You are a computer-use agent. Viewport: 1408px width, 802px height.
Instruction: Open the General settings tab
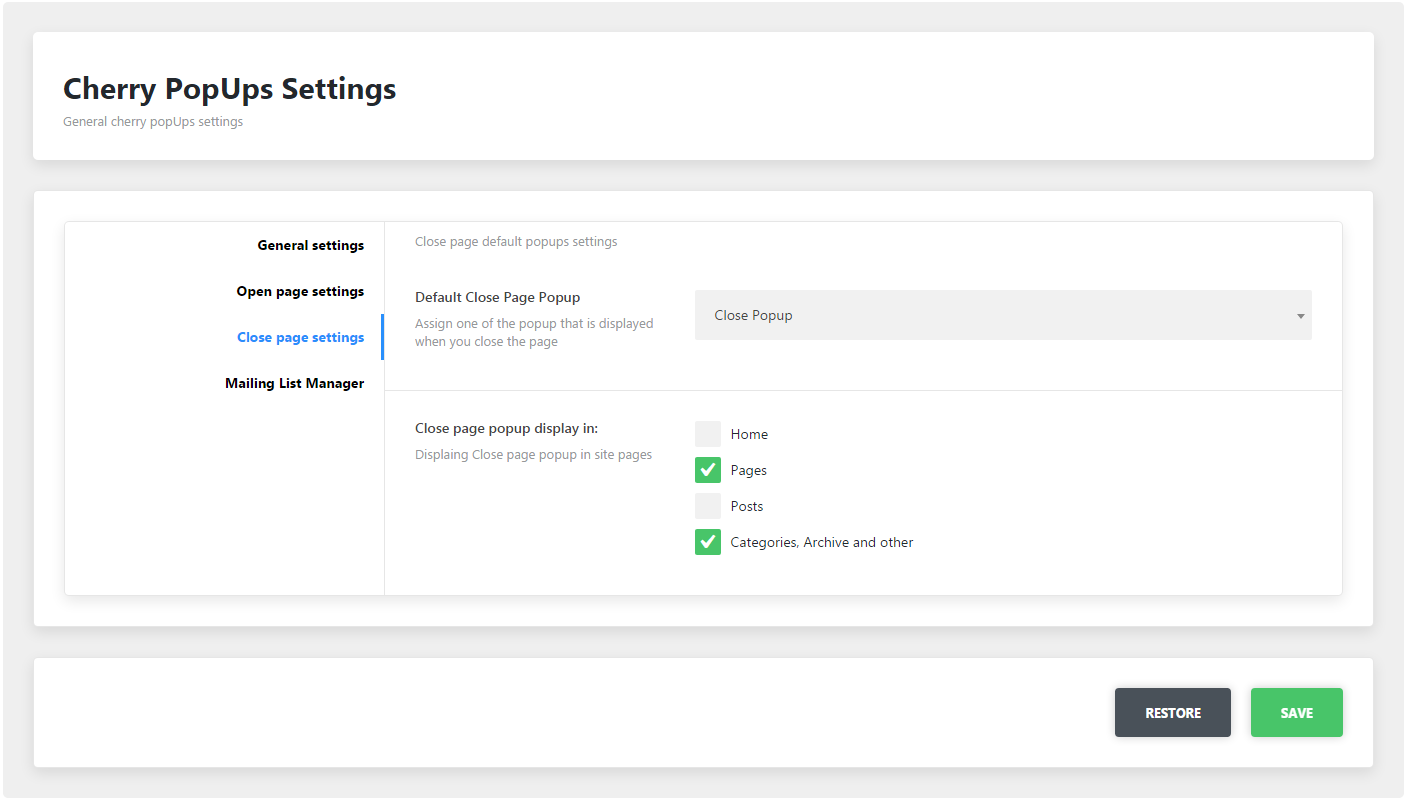coord(310,245)
